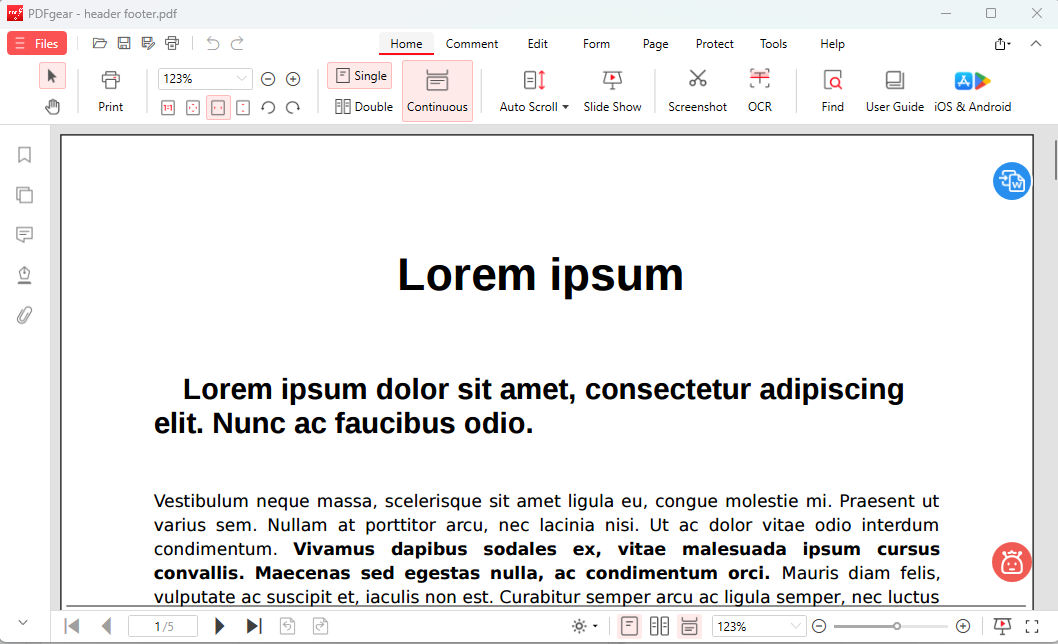
Task: Open the User Guide
Action: (x=895, y=91)
